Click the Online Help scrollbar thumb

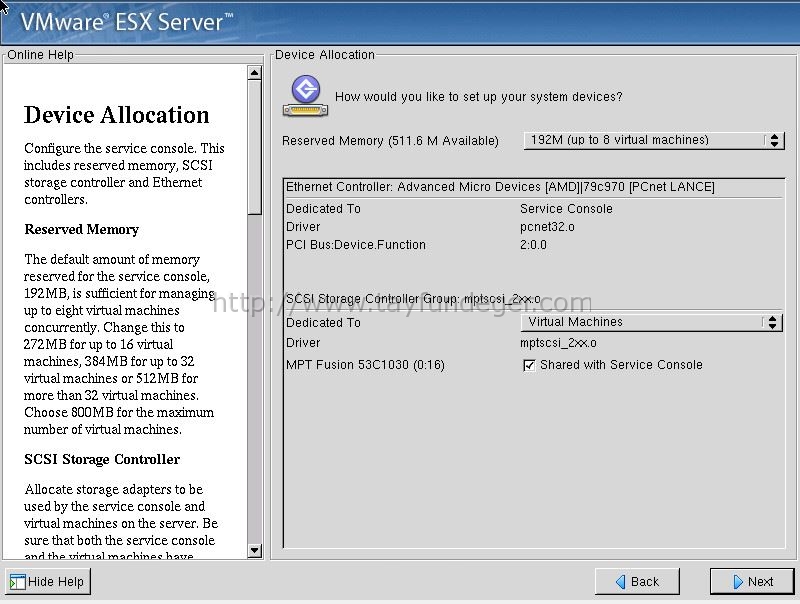[255, 147]
